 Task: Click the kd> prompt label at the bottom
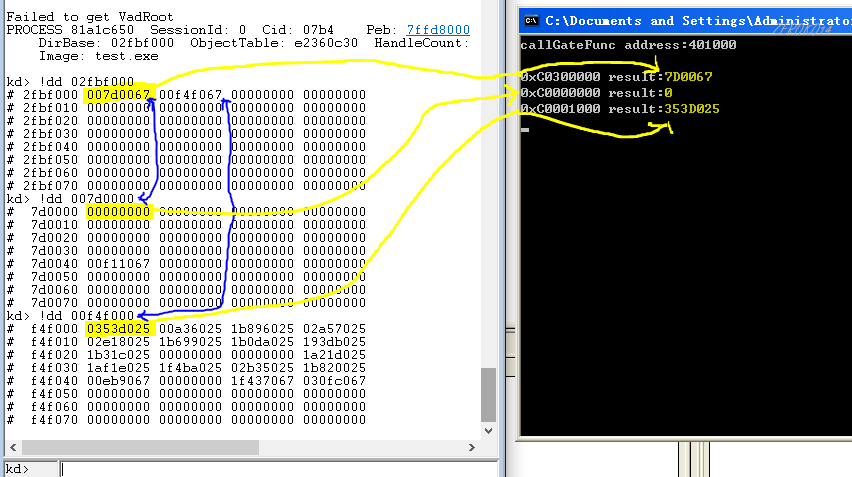tap(17, 469)
